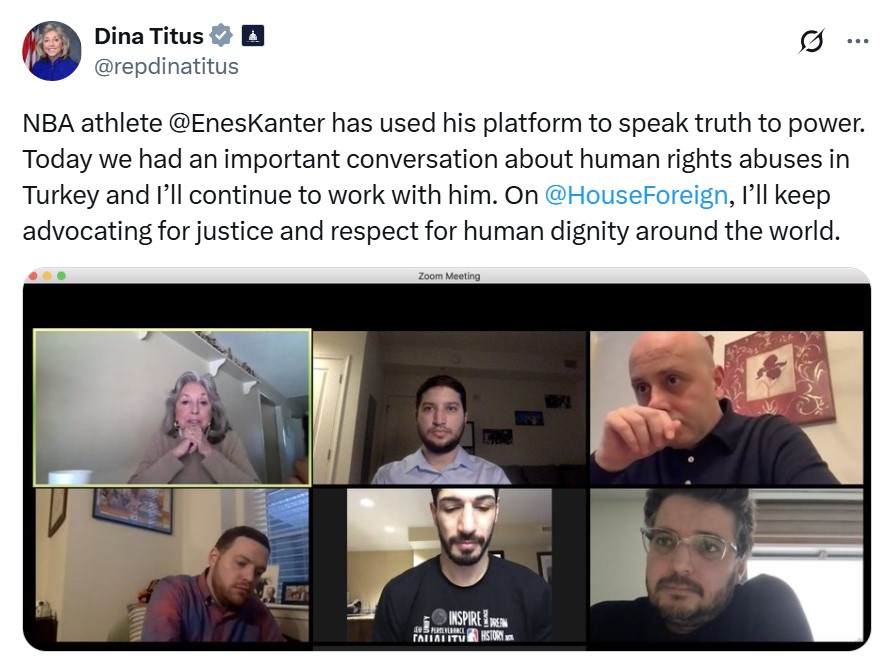Click the blue verified checkmark badge

pyautogui.click(x=221, y=36)
